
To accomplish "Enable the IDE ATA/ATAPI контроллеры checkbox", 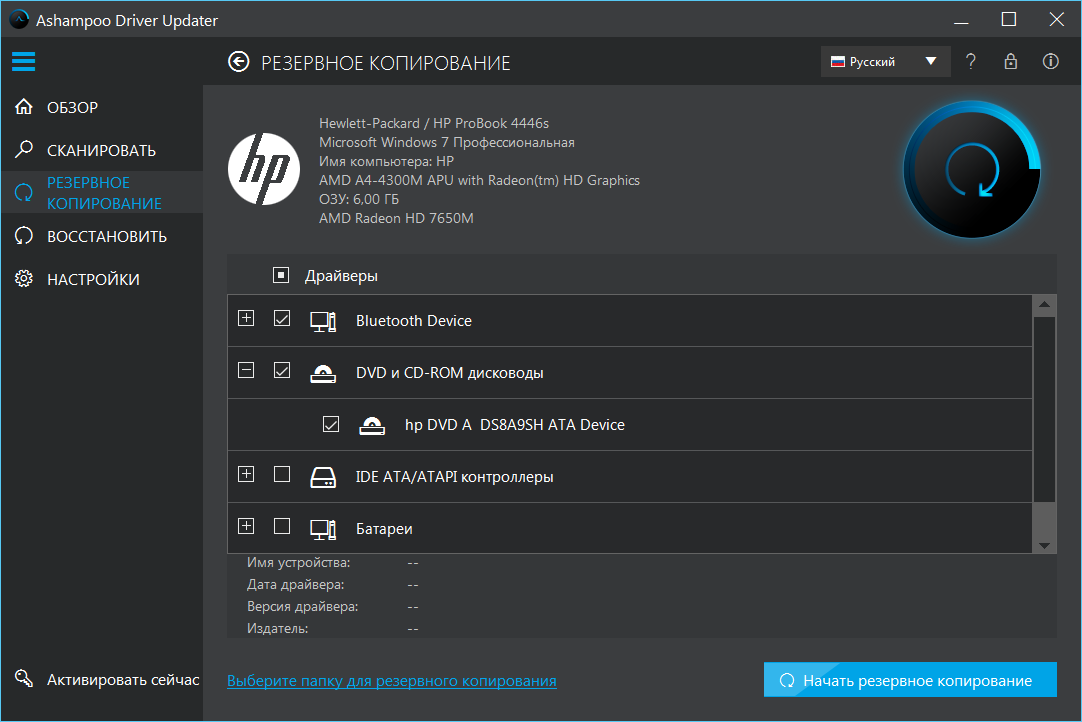I will 282,475.
